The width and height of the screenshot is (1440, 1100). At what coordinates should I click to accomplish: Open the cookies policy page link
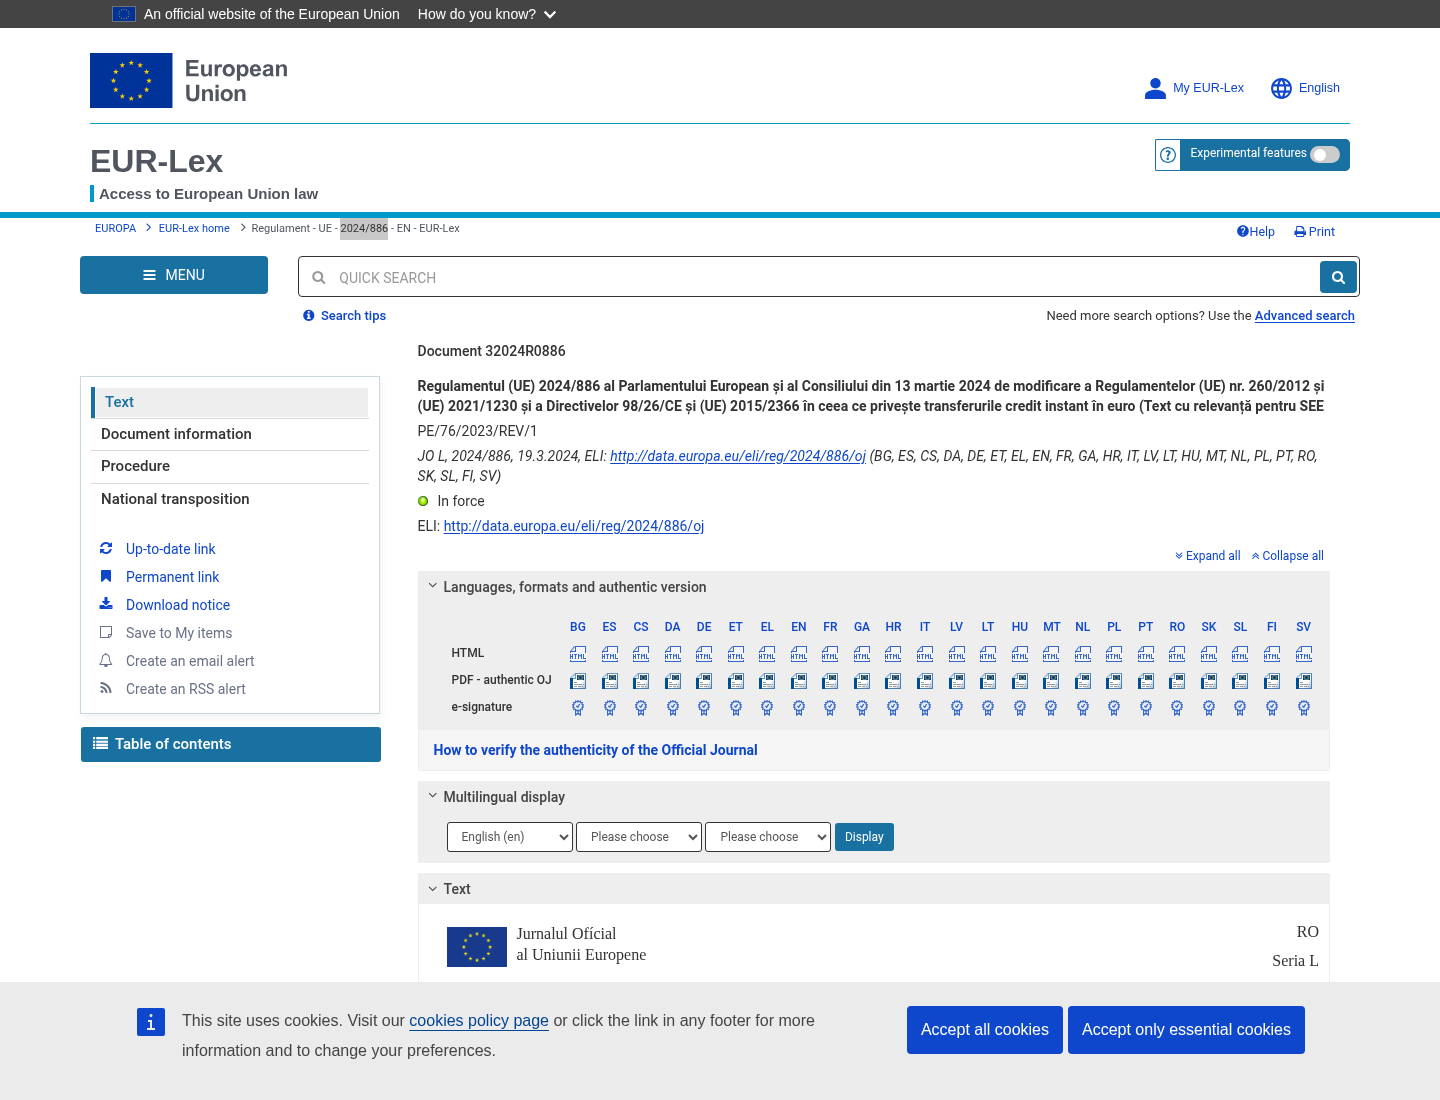point(479,1021)
